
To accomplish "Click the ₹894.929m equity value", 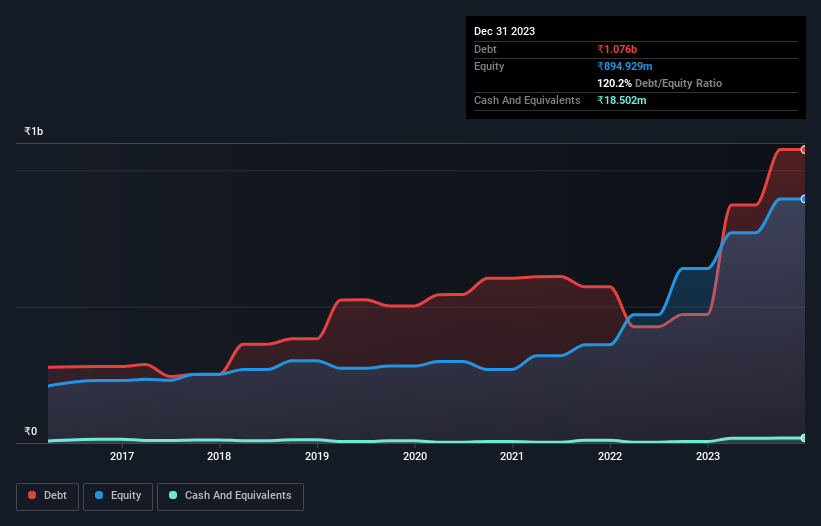I will pos(625,66).
